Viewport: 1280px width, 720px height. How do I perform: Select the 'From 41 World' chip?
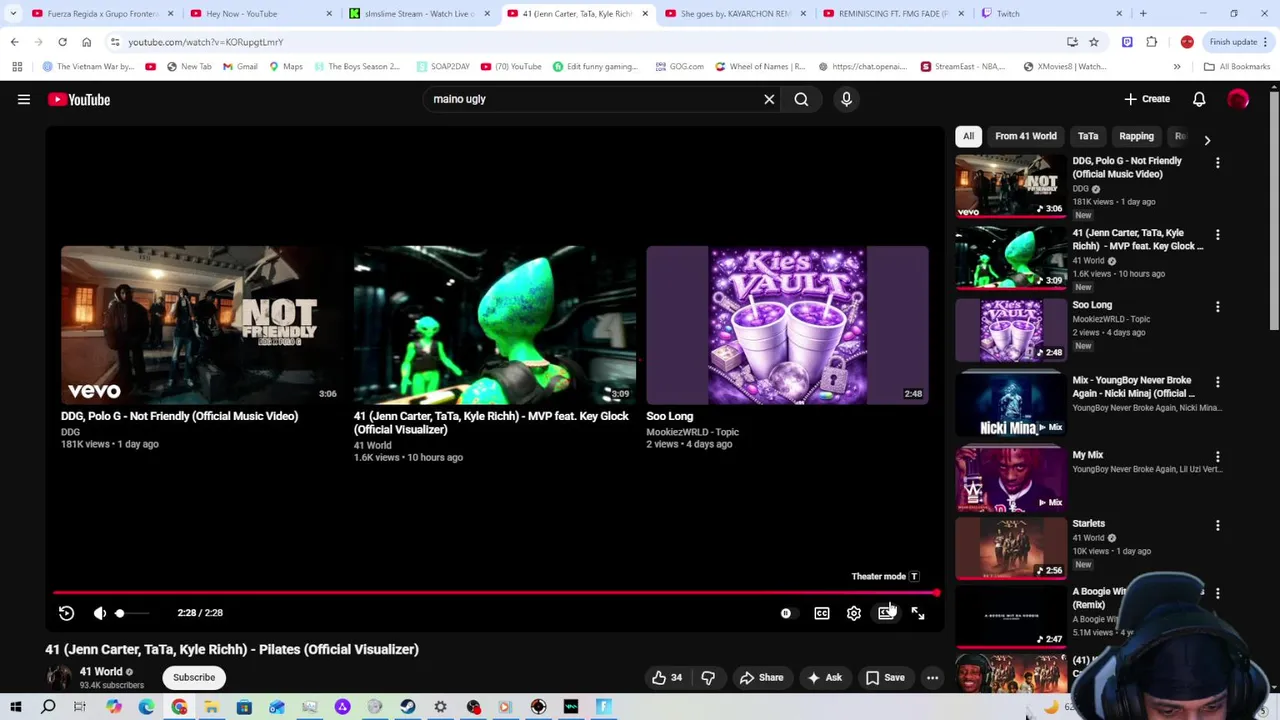[x=1025, y=136]
